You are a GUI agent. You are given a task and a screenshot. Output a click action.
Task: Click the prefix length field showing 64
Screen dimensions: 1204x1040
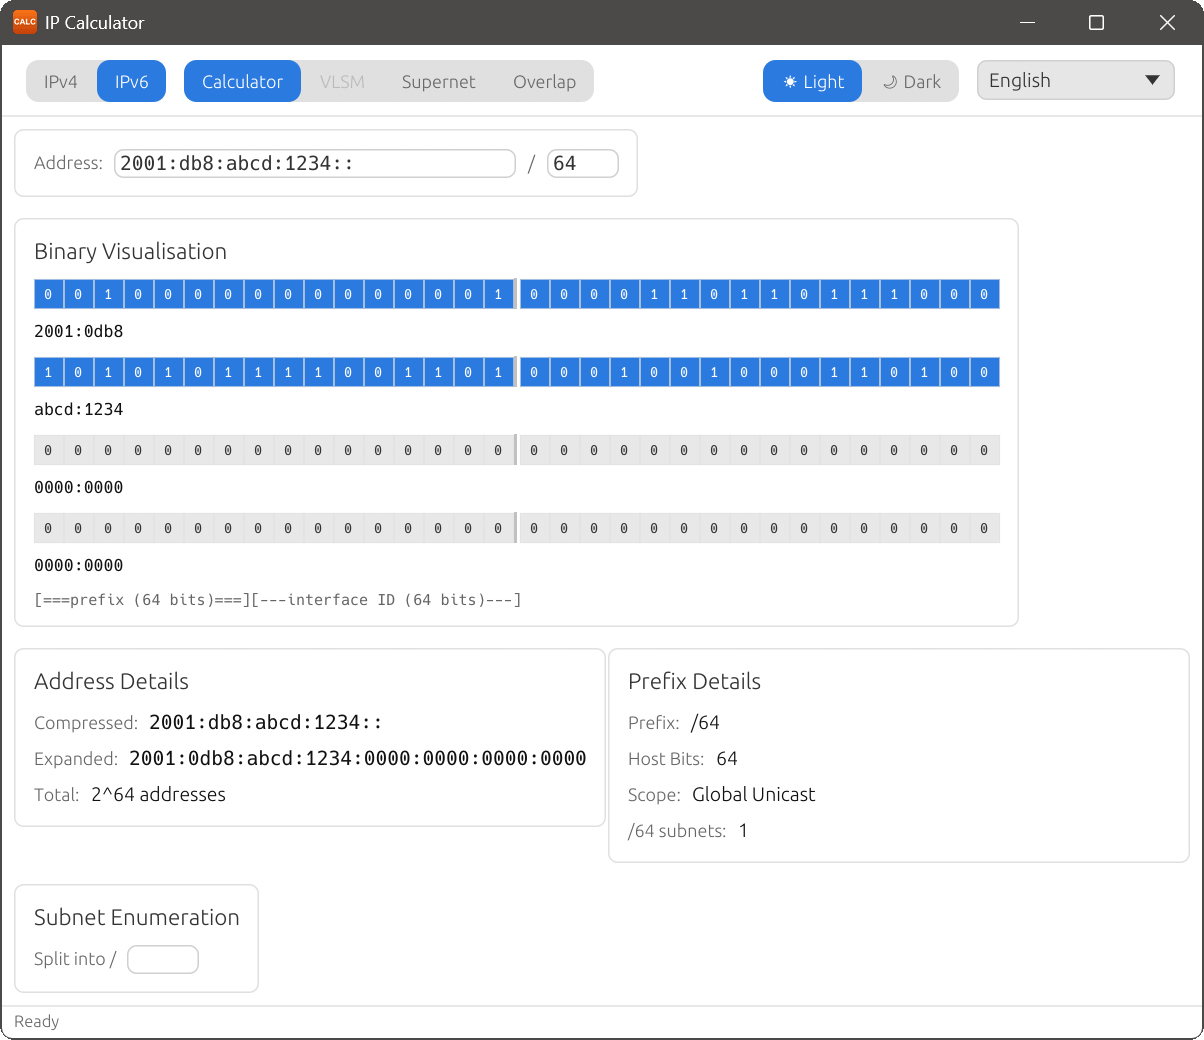(583, 163)
